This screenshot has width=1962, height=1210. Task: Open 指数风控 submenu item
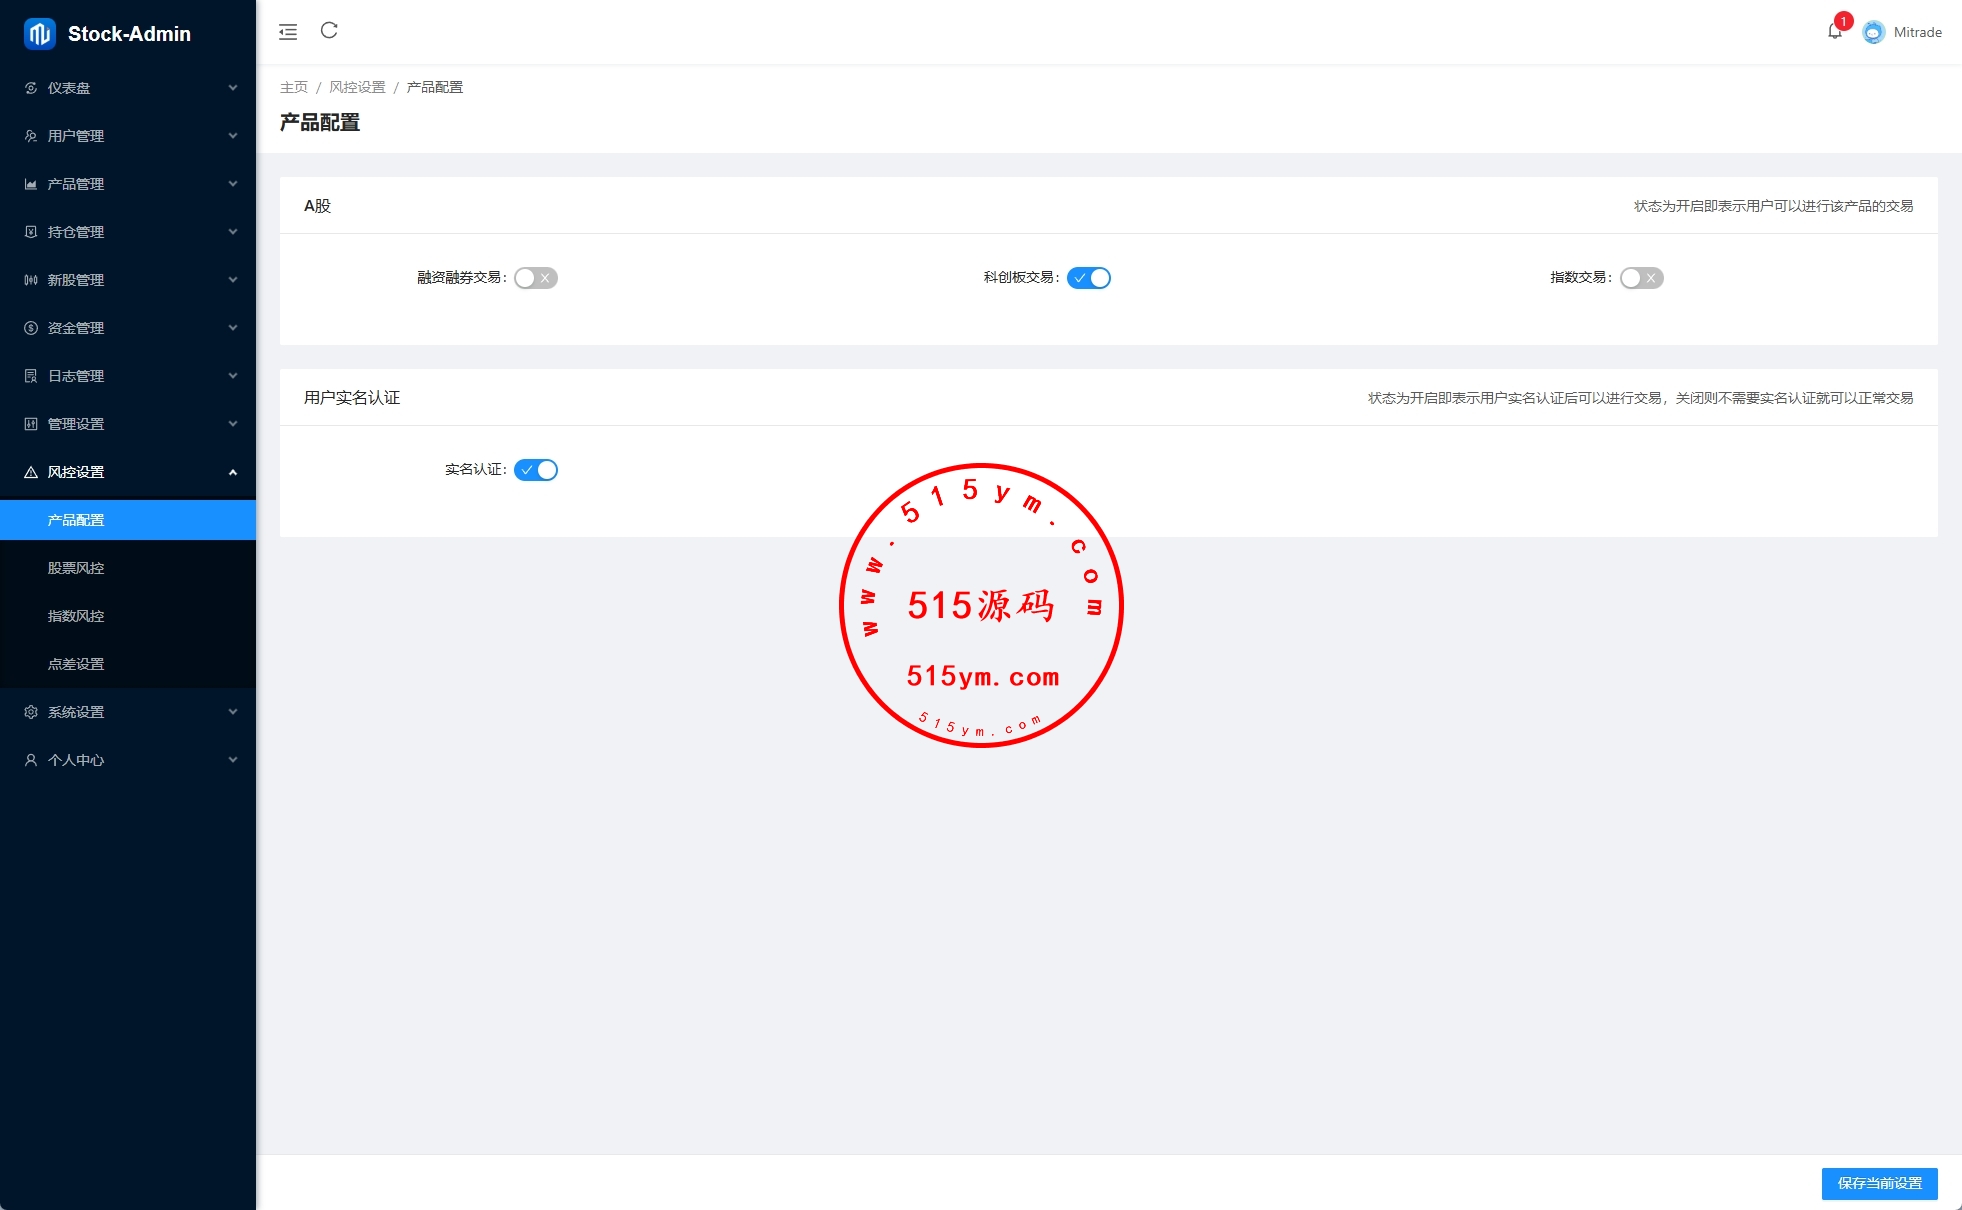pyautogui.click(x=76, y=616)
